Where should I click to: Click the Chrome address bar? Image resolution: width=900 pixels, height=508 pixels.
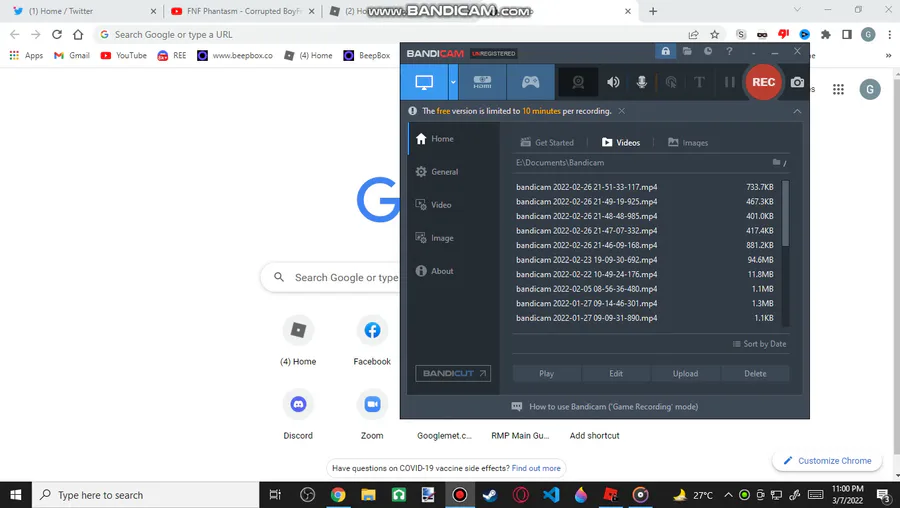(390, 34)
